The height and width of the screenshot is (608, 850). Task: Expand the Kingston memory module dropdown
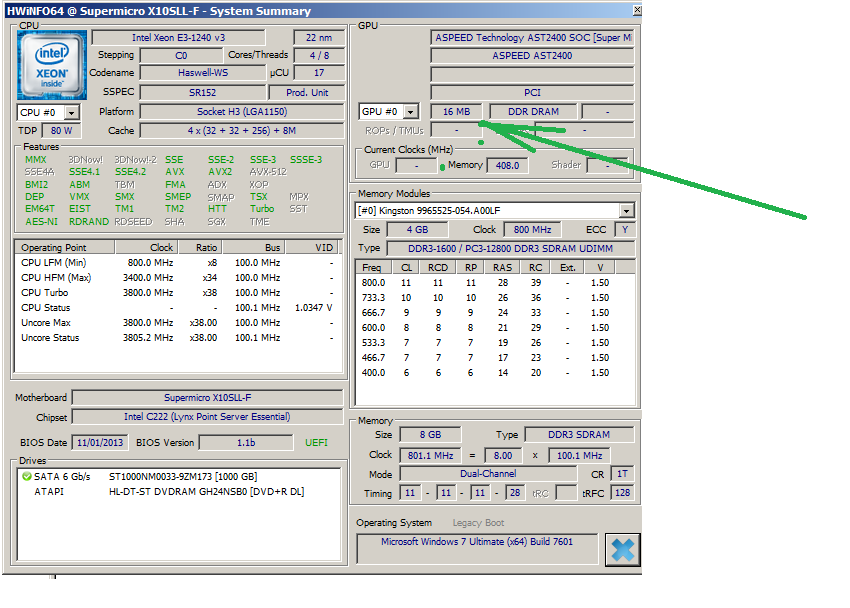(627, 211)
